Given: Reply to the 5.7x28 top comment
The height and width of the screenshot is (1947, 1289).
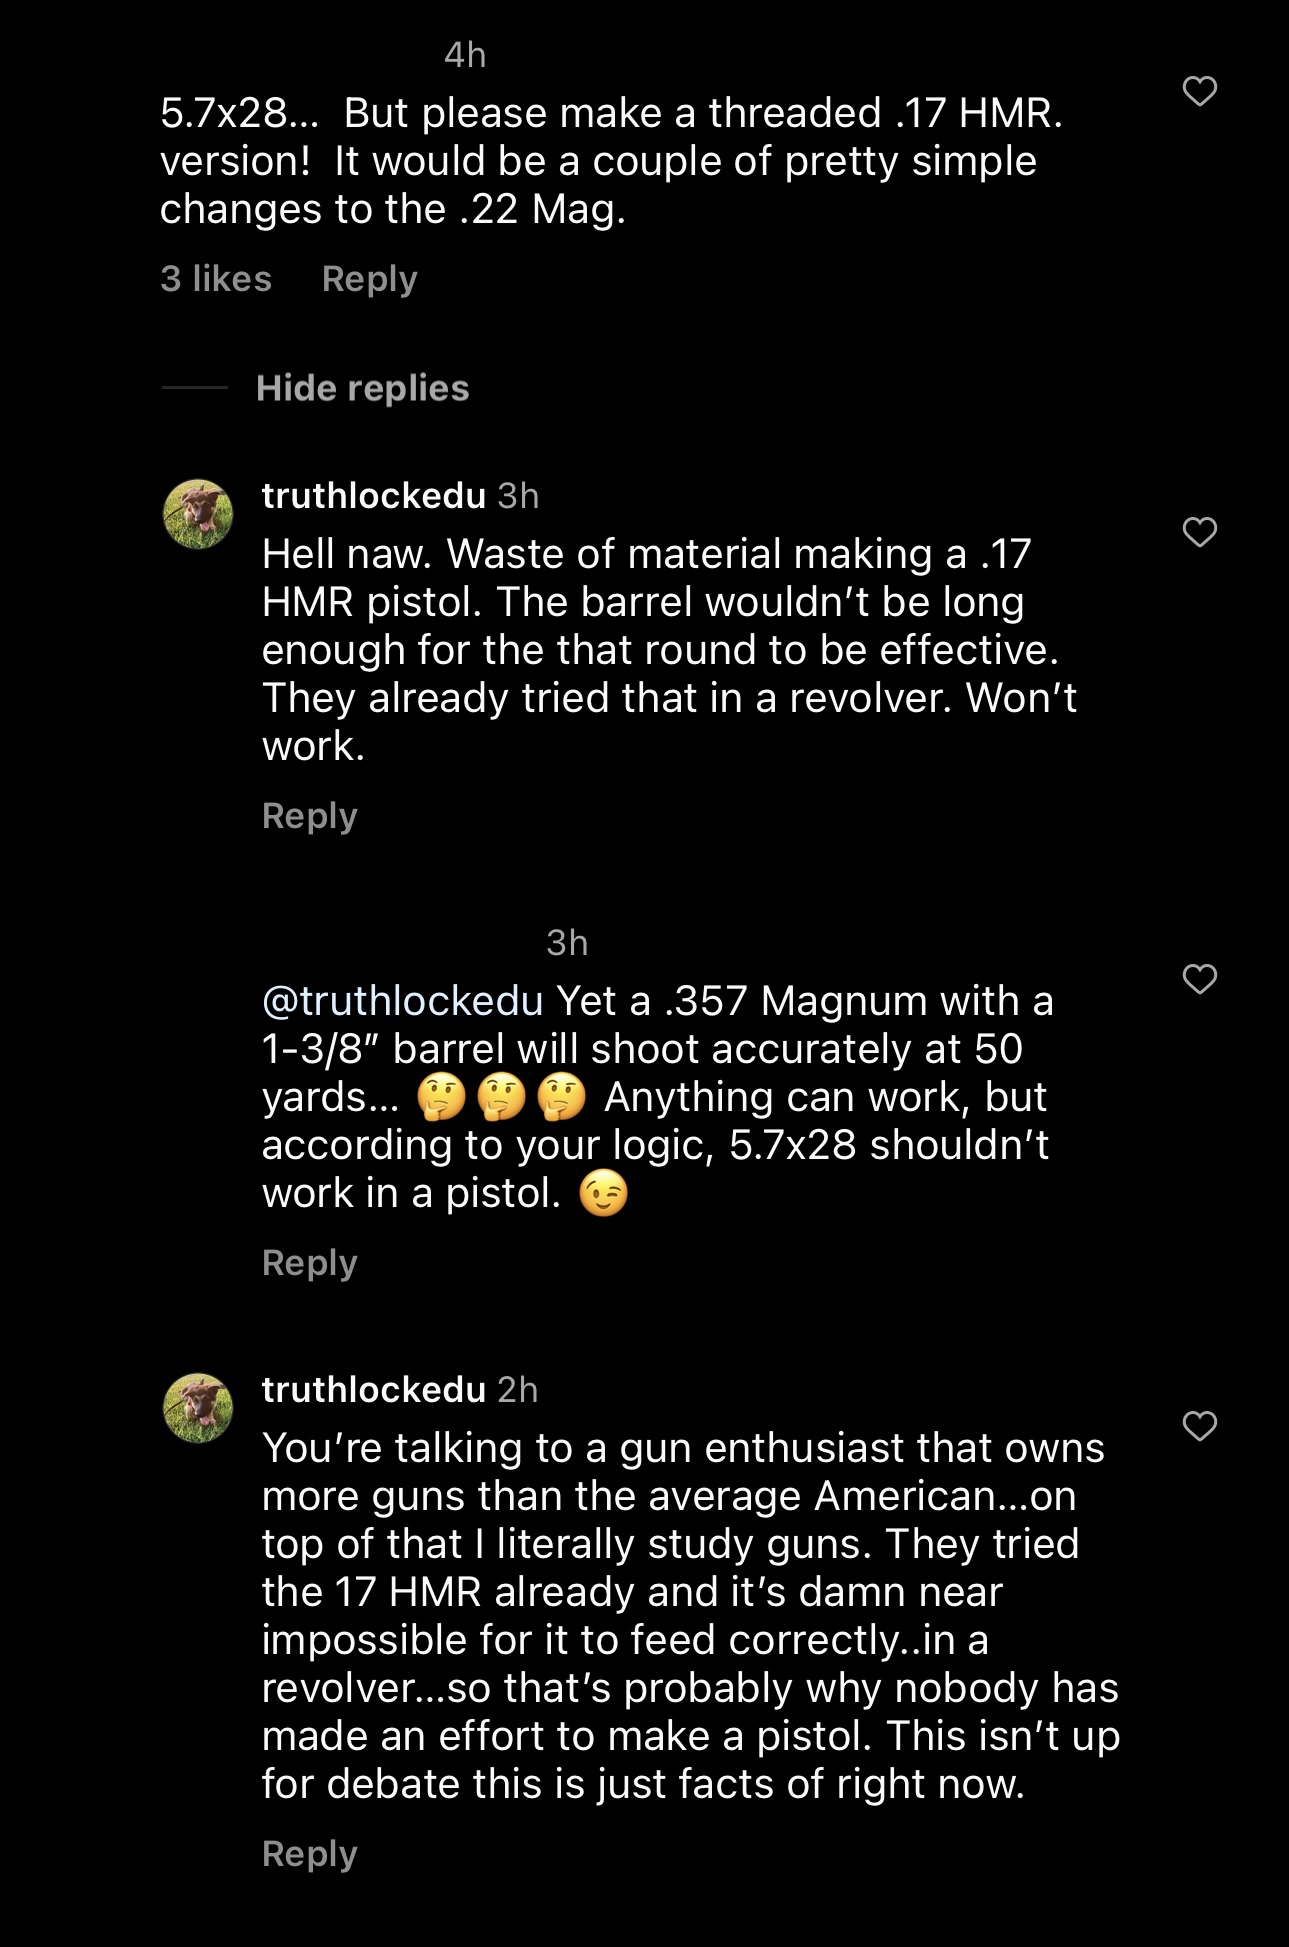Looking at the screenshot, I should coord(369,279).
